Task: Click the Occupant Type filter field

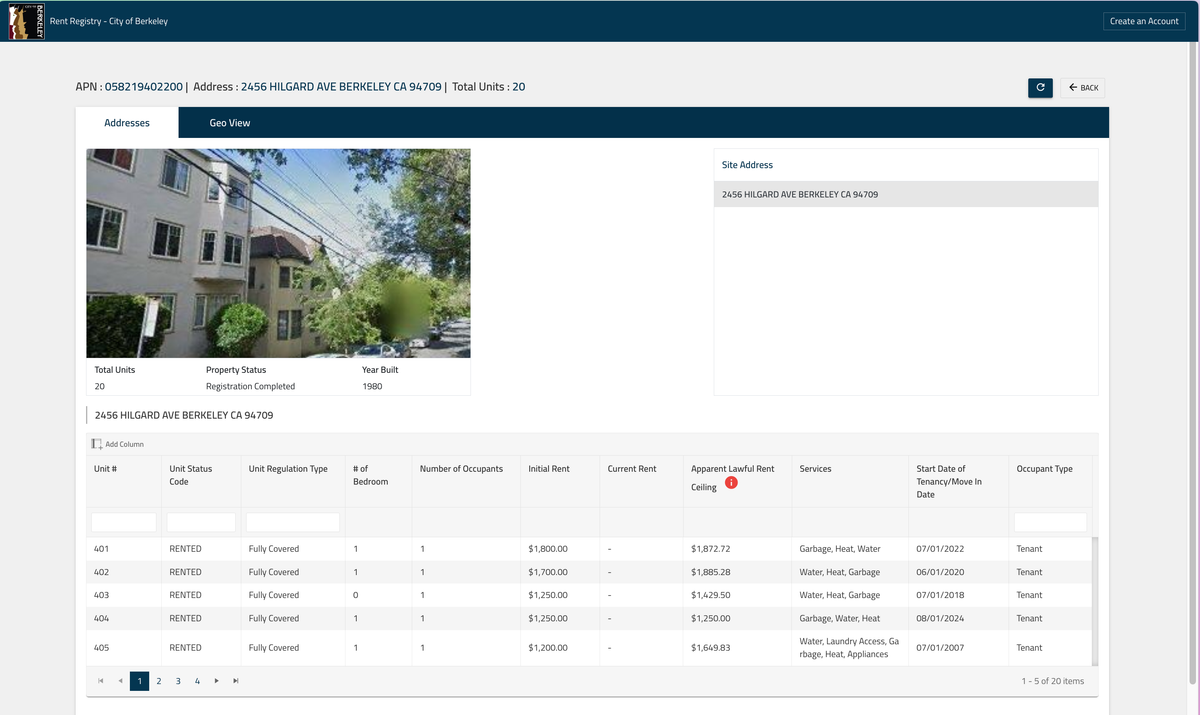Action: click(1050, 522)
